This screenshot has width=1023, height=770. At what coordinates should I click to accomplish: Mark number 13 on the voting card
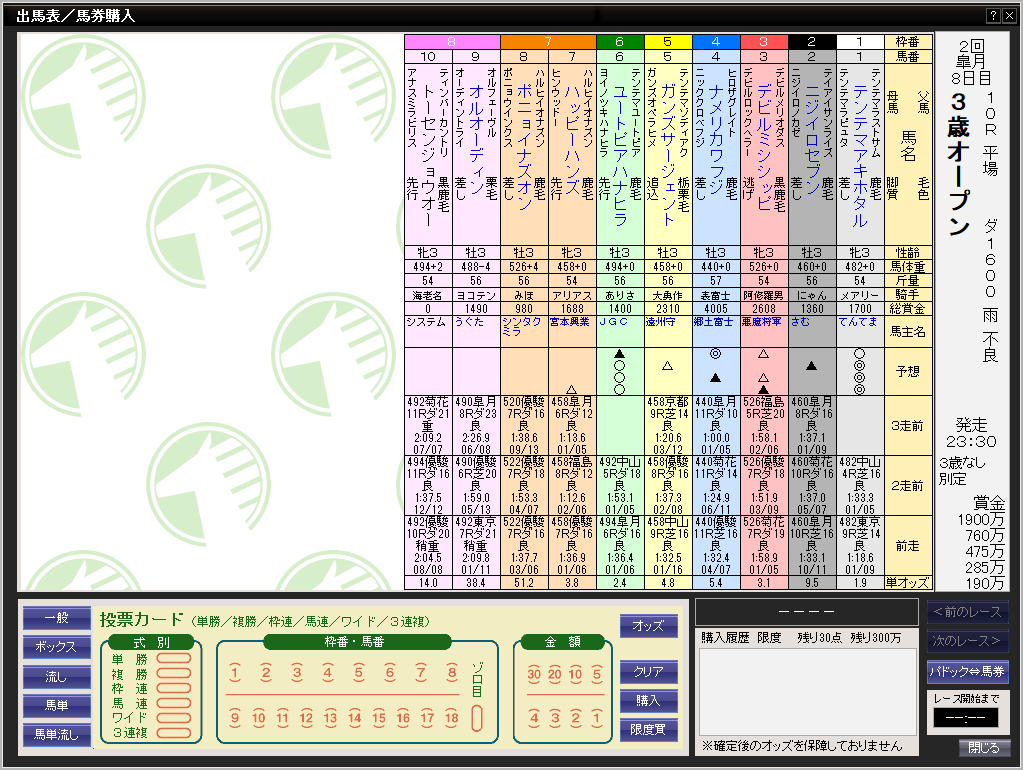pyautogui.click(x=331, y=718)
